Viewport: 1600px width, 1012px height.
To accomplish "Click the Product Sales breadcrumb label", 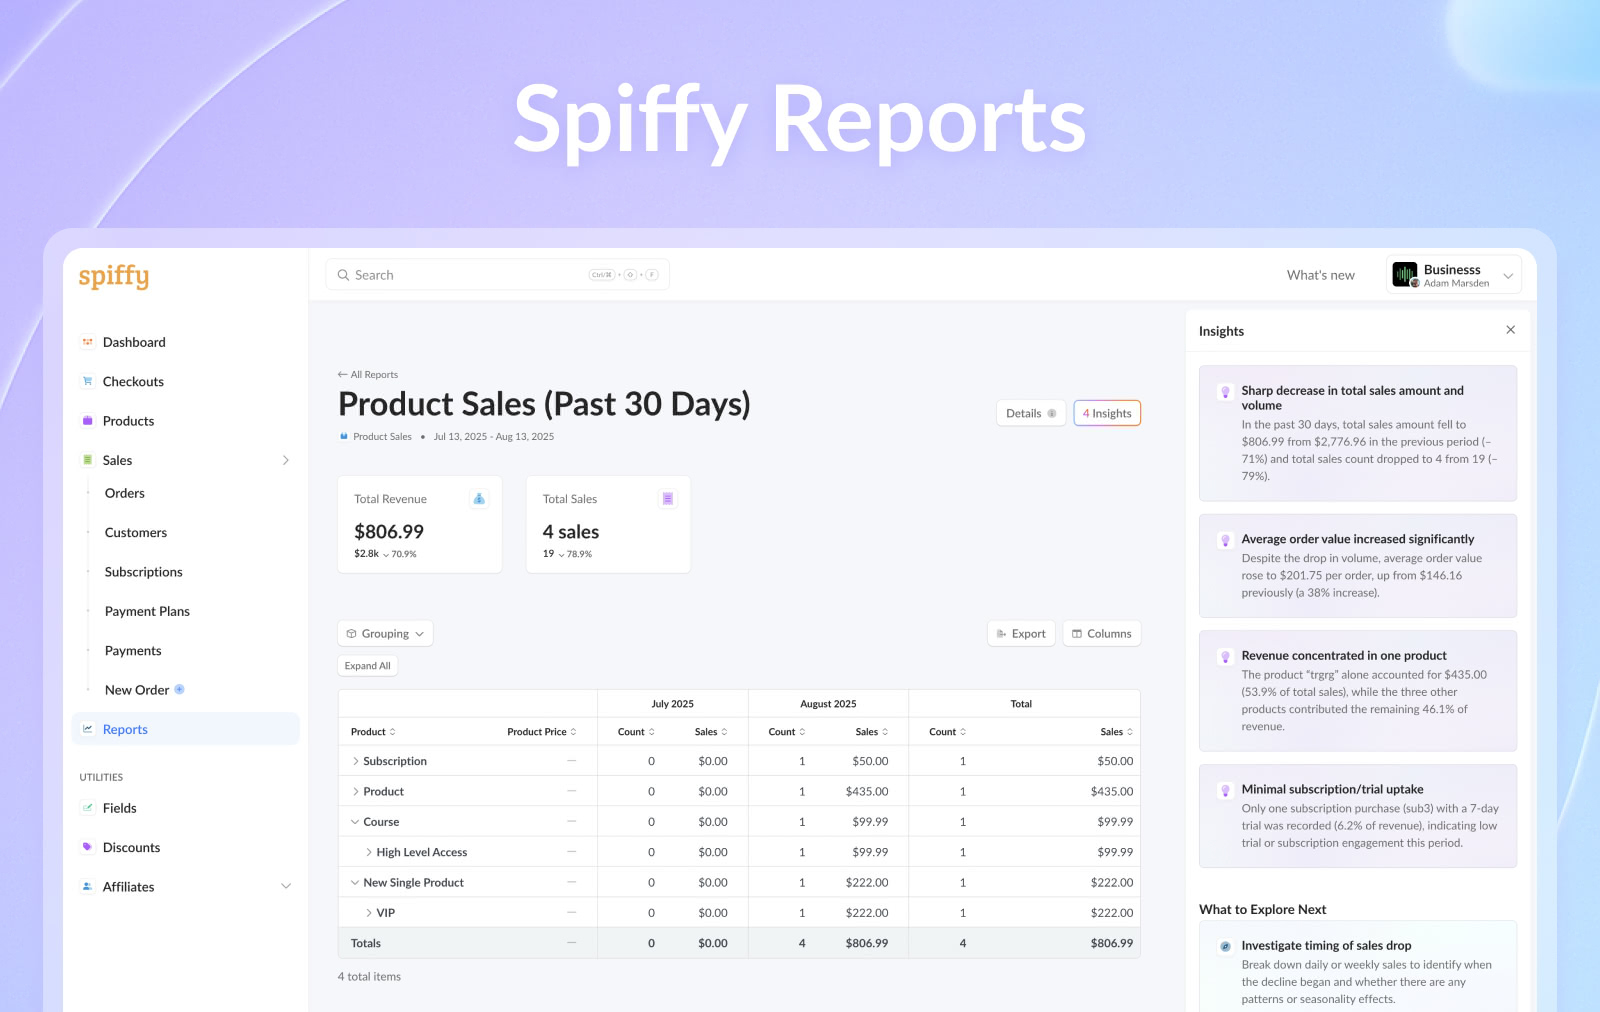I will (382, 437).
